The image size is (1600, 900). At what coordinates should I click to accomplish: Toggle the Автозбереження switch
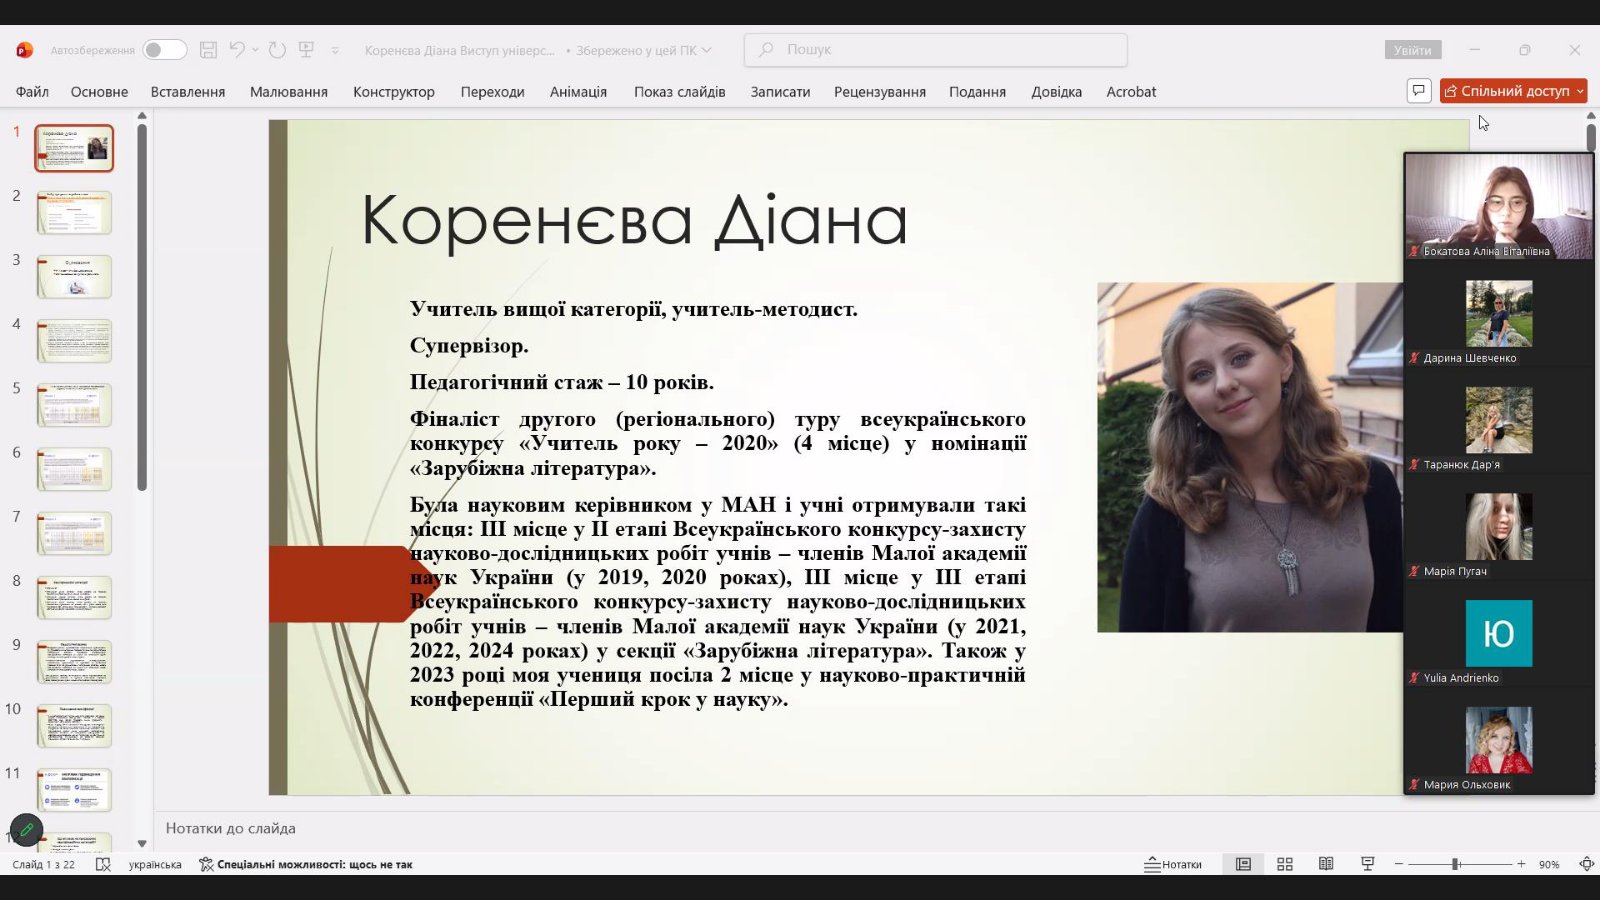pos(164,50)
